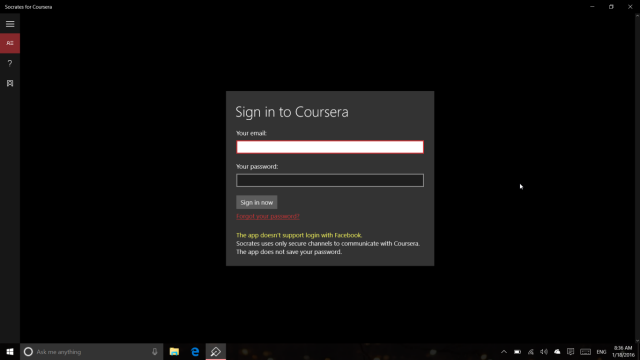Open the taskbar clock and date

(623, 351)
